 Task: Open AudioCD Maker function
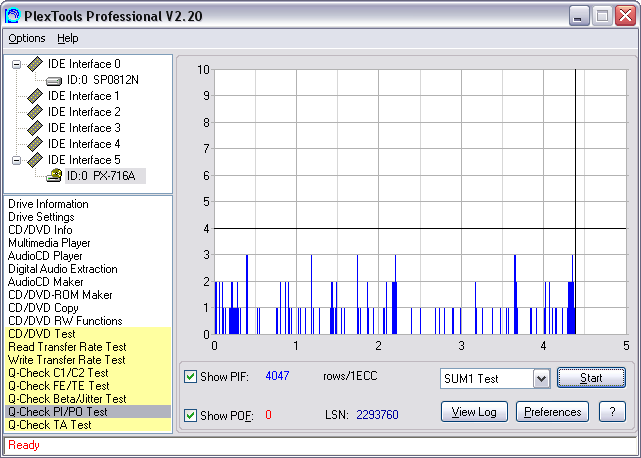point(46,282)
